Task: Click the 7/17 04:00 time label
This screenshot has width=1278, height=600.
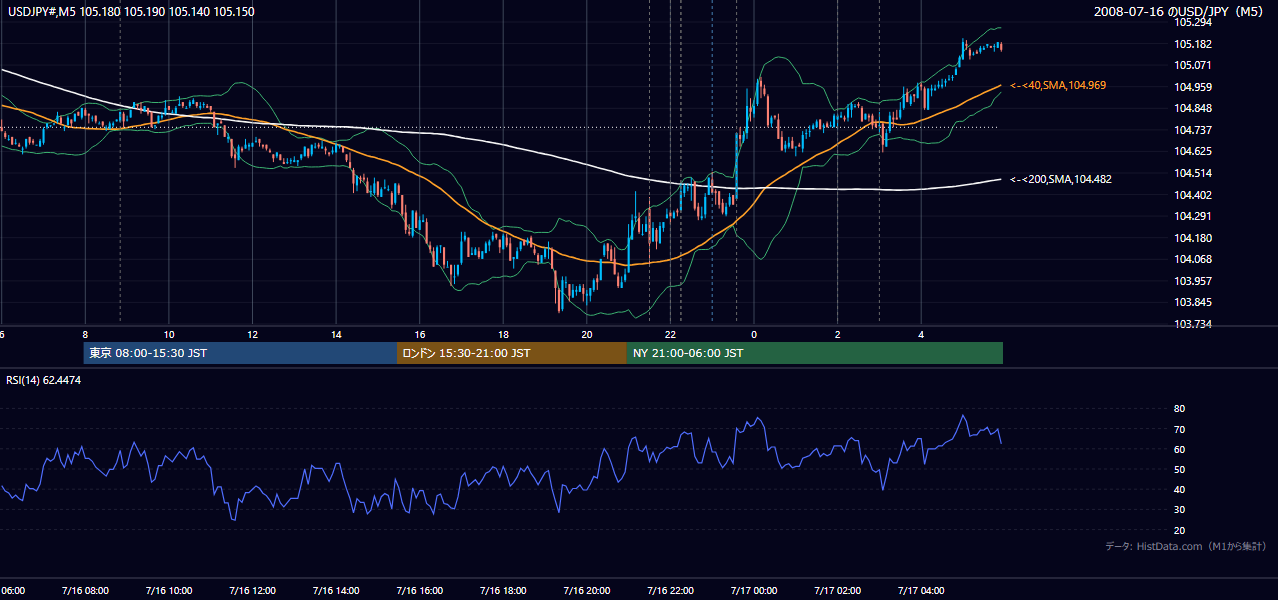Action: click(920, 591)
